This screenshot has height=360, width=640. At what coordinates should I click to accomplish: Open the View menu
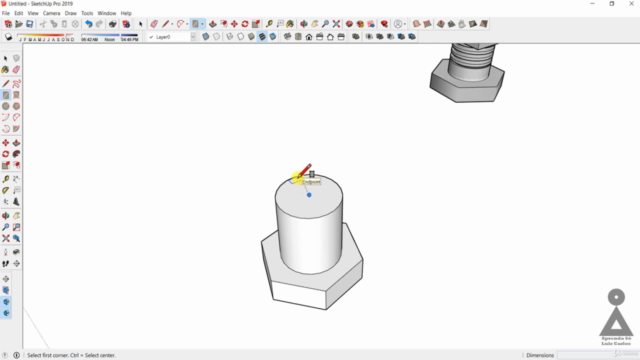(x=33, y=13)
